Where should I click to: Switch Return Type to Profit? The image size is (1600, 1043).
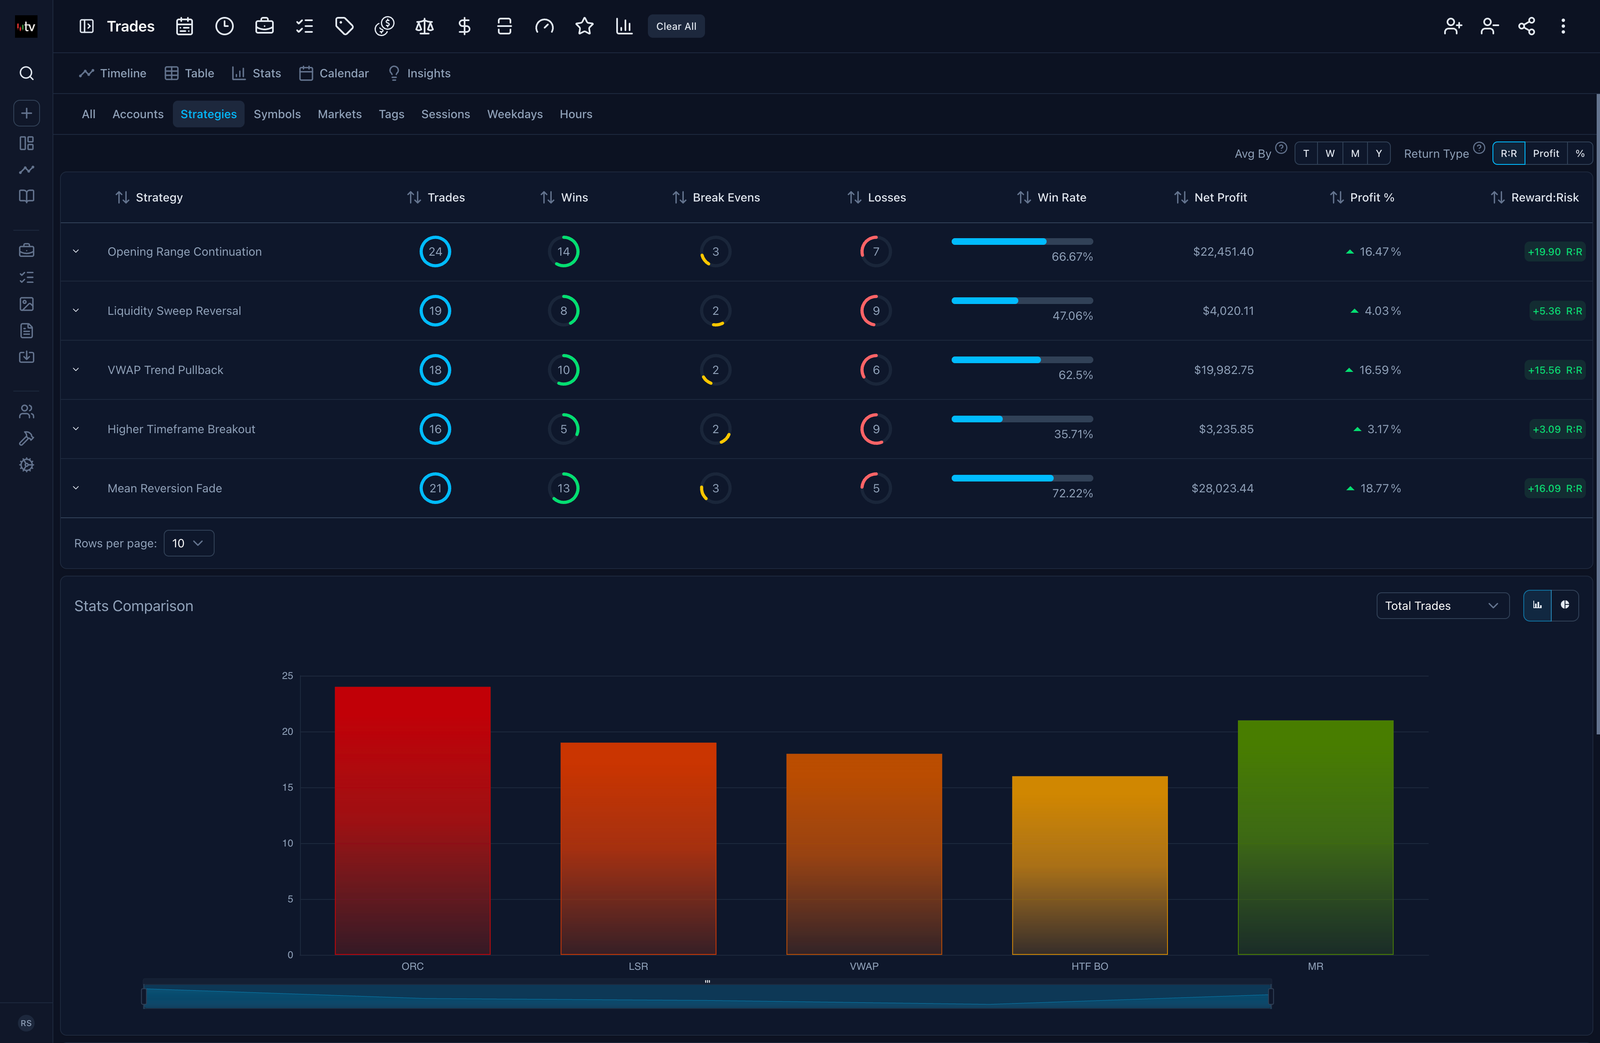tap(1545, 154)
